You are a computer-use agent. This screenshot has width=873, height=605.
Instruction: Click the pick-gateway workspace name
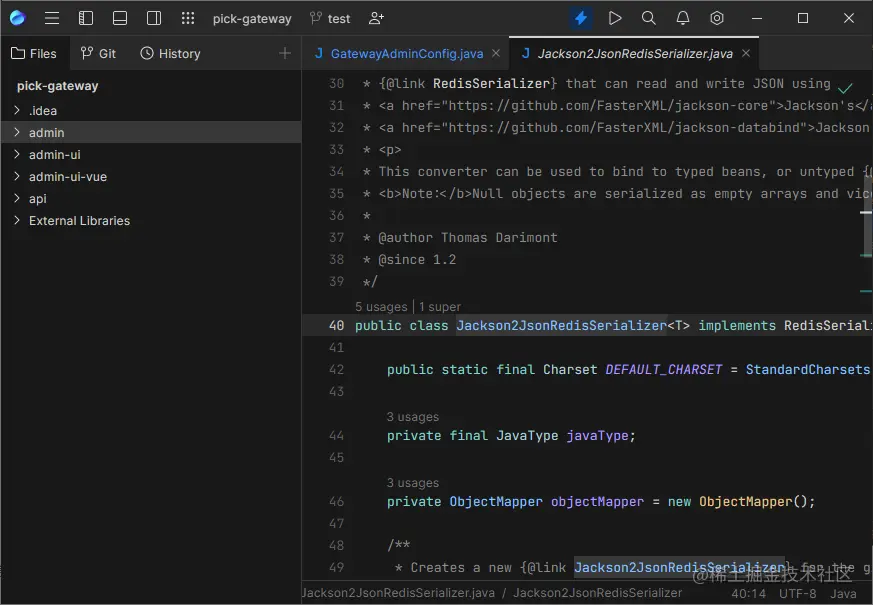pyautogui.click(x=252, y=19)
